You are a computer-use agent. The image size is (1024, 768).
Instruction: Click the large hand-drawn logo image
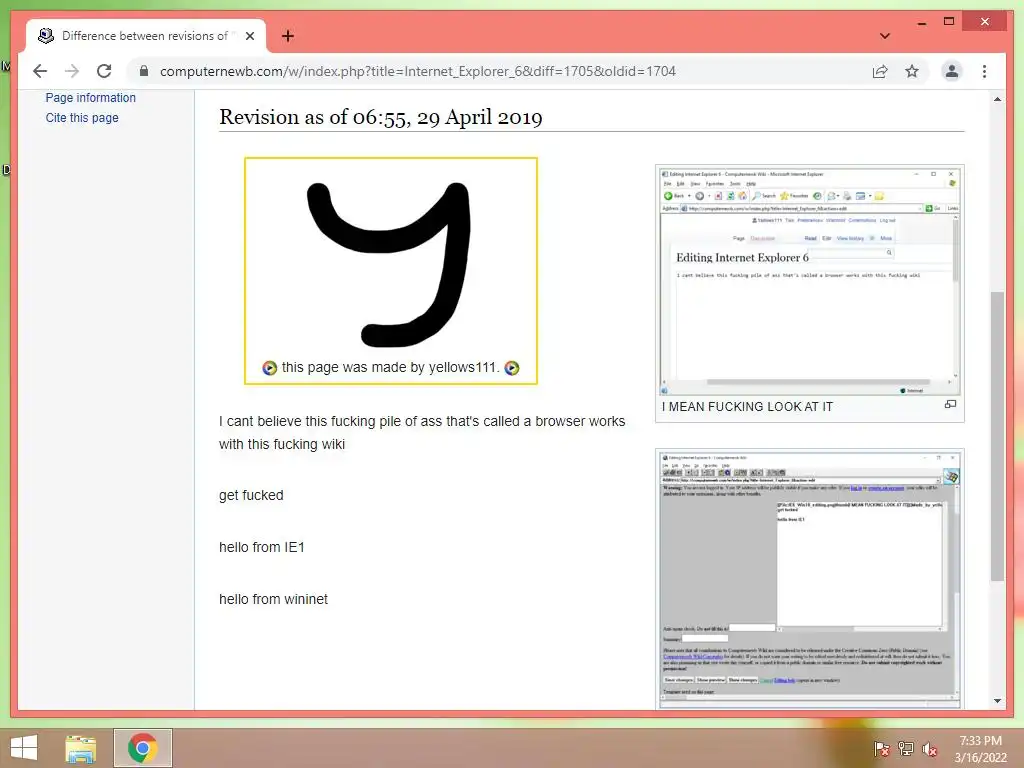click(x=390, y=264)
